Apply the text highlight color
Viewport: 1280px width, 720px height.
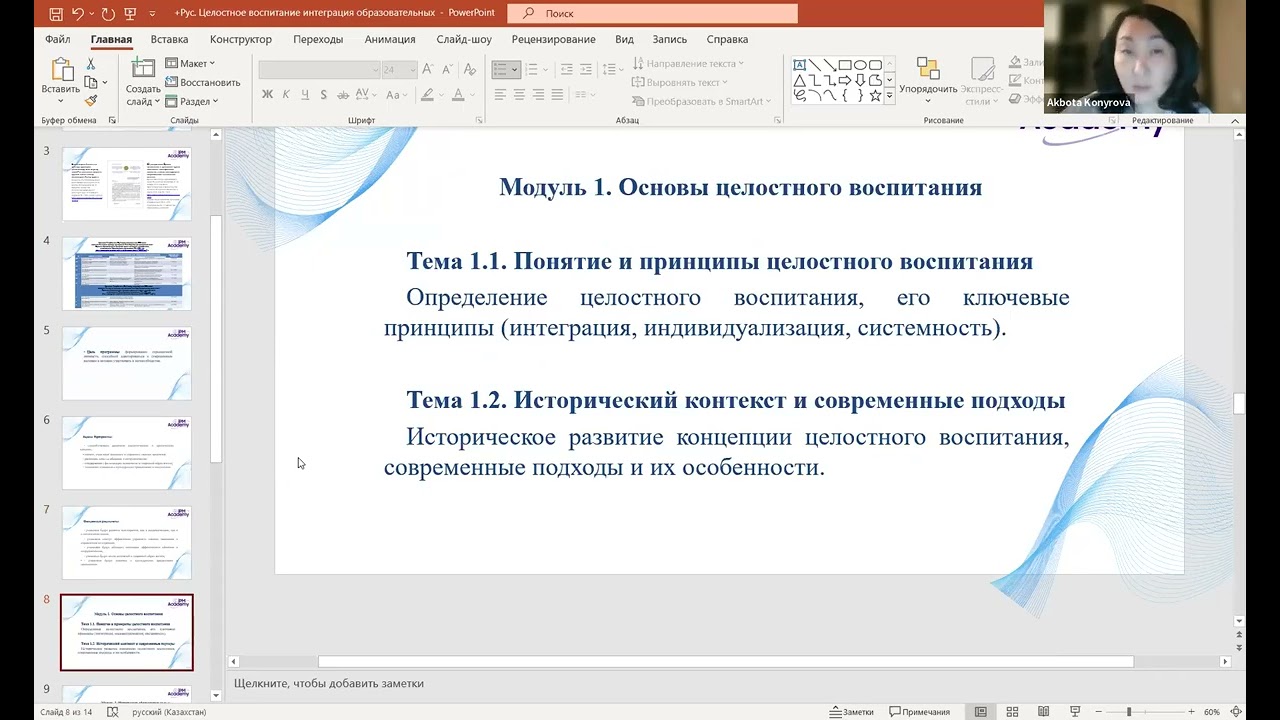[x=427, y=95]
